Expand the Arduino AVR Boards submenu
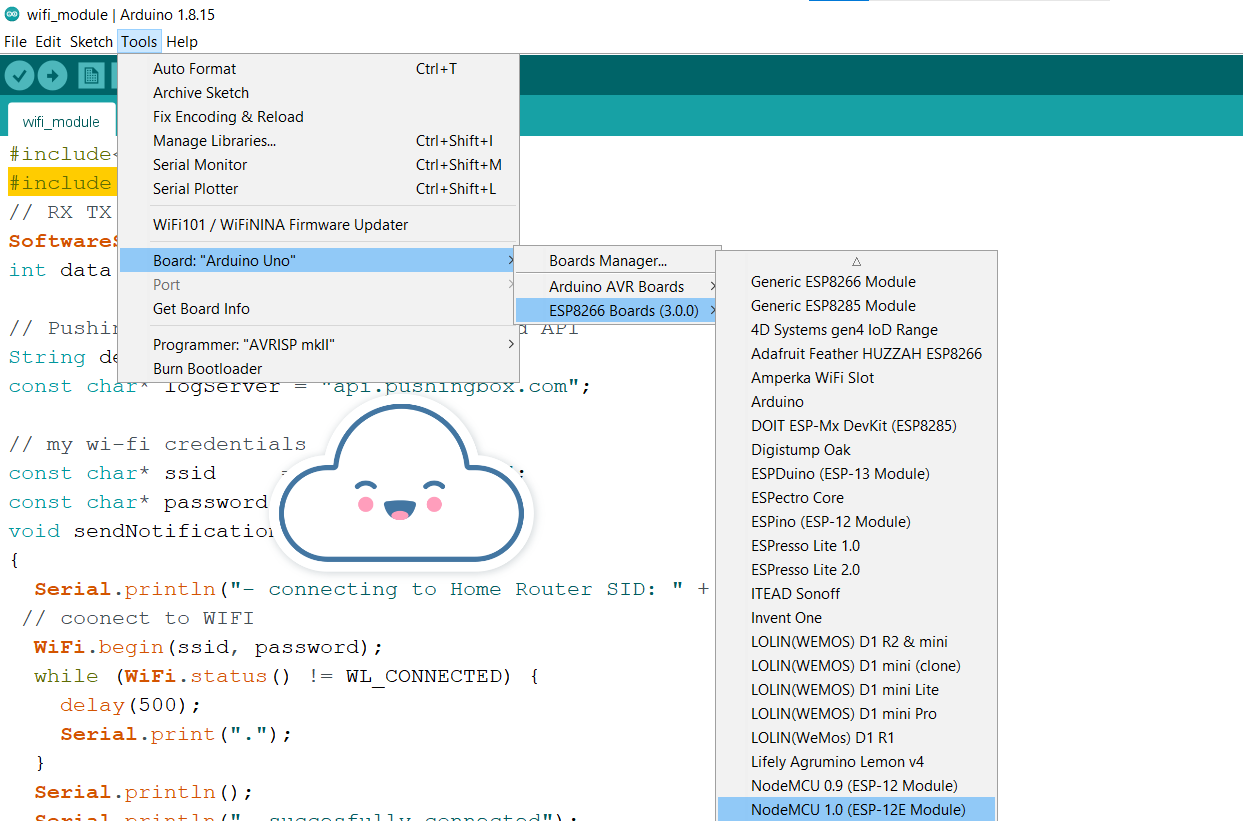This screenshot has height=821, width=1243. pyautogui.click(x=617, y=287)
